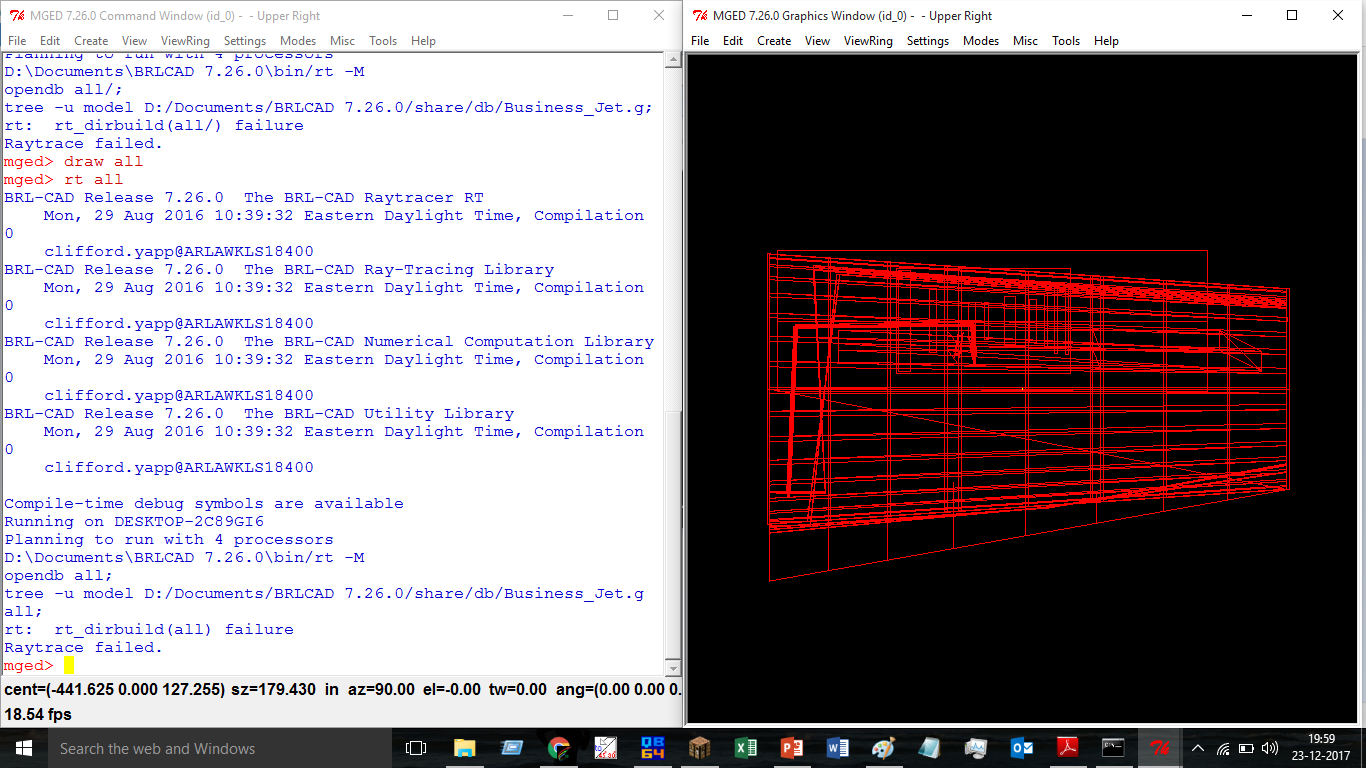
Task: Open Wi-Fi network tray icon
Action: (1223, 748)
